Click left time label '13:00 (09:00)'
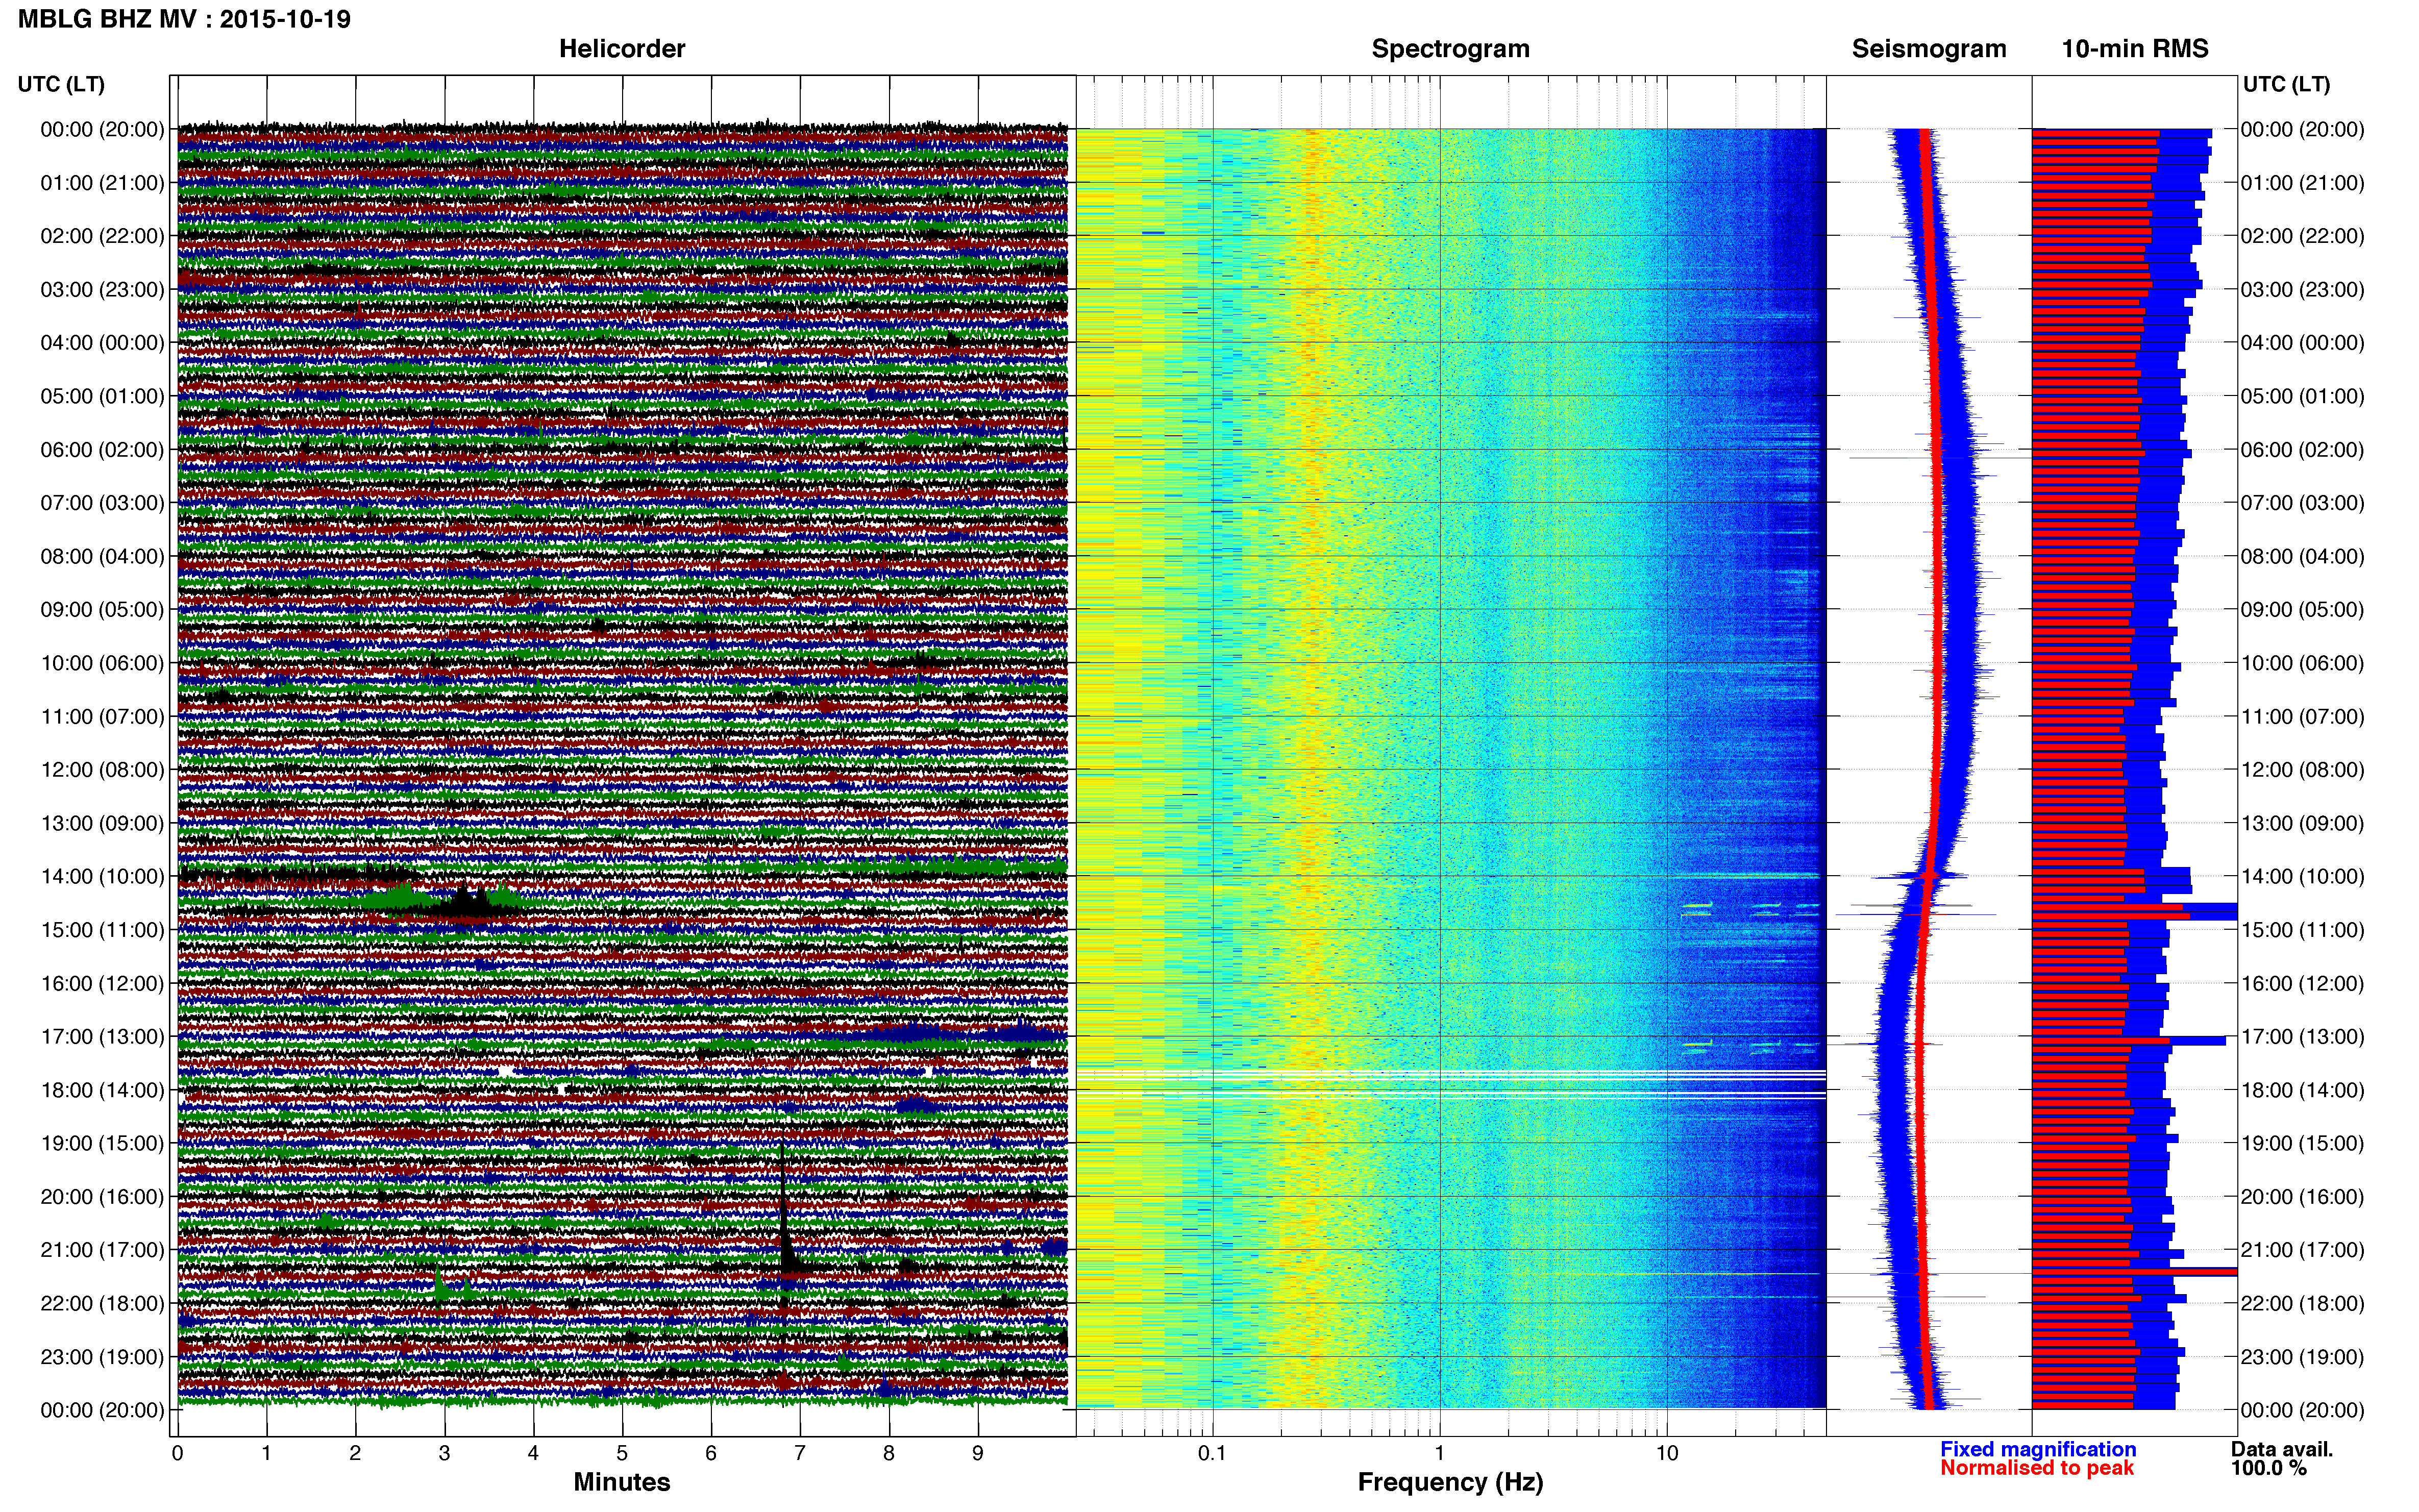This screenshot has width=2419, height=1512. pyautogui.click(x=102, y=823)
